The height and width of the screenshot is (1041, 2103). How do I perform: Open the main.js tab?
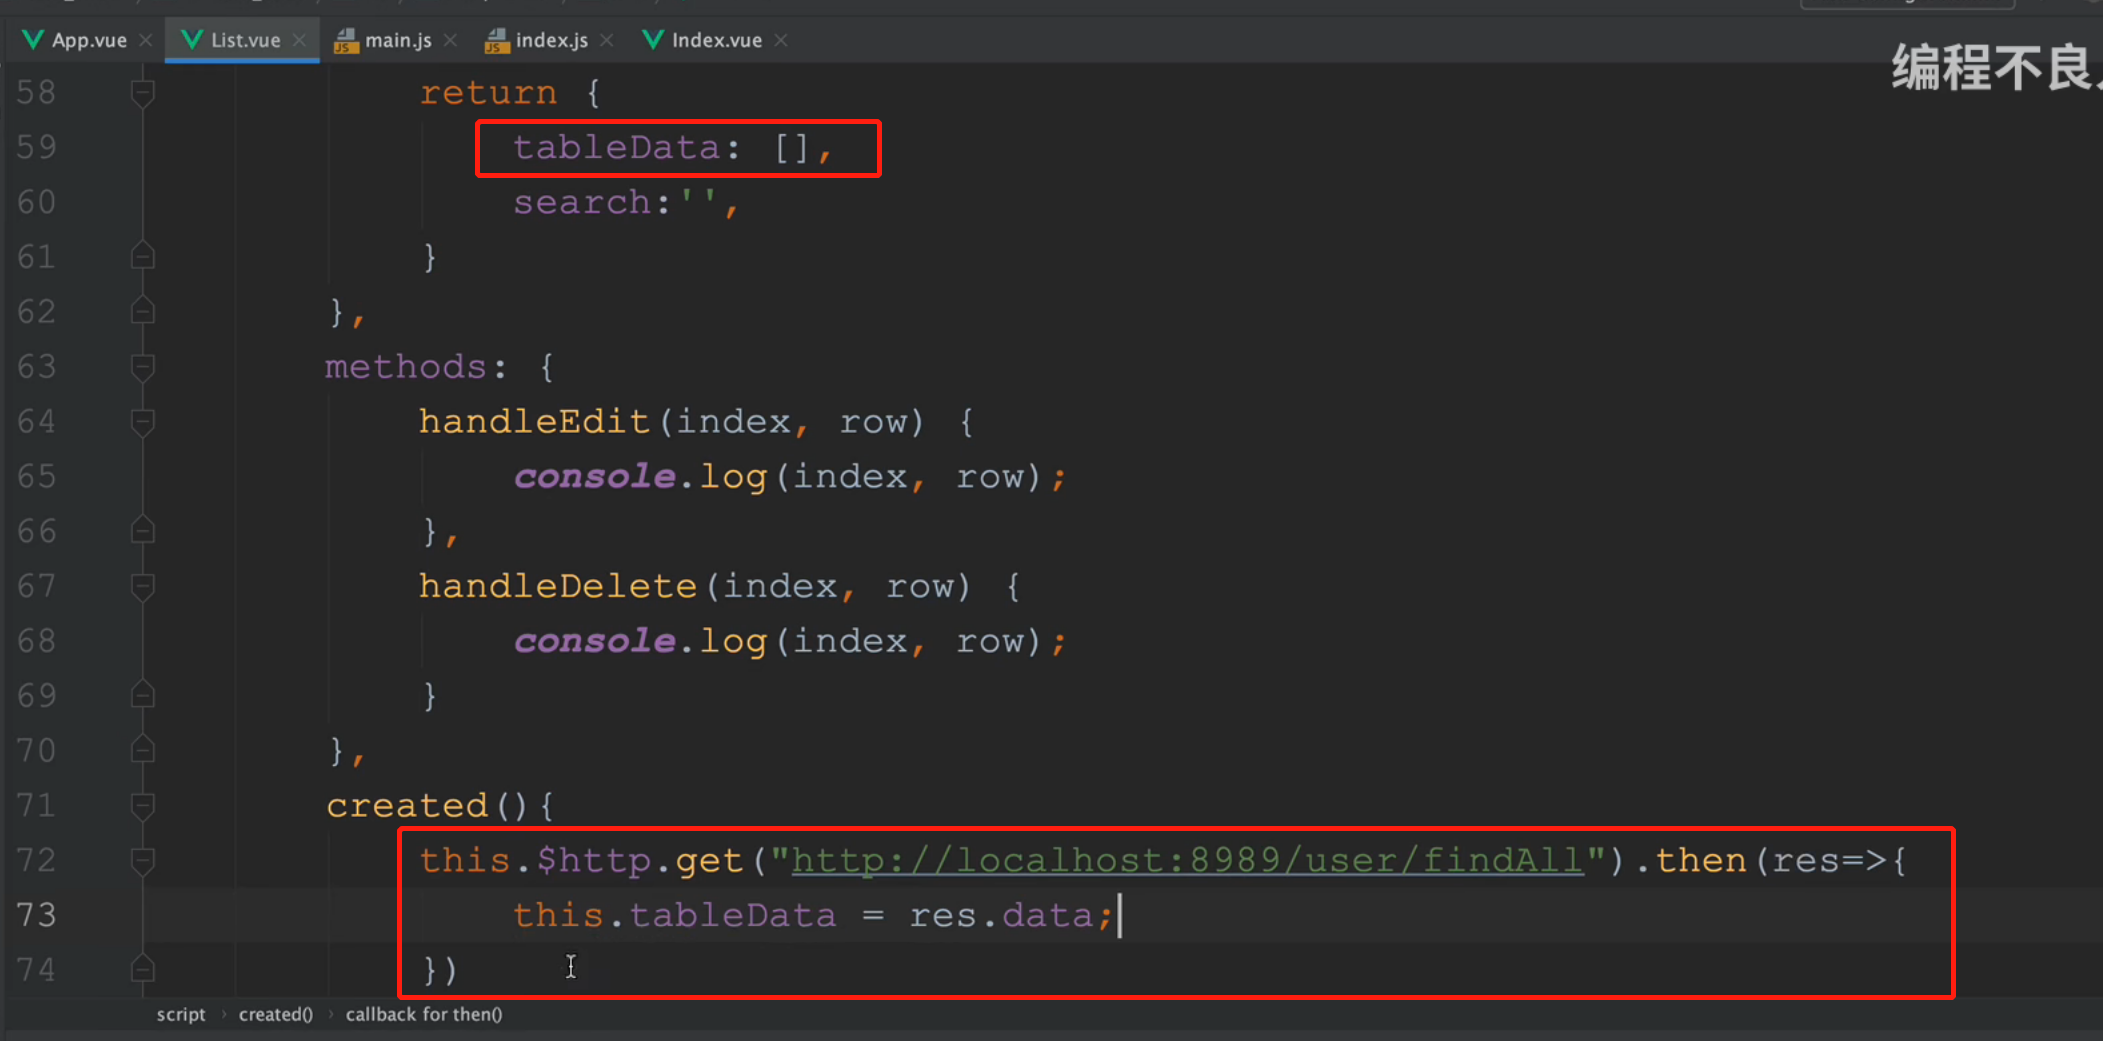(x=398, y=40)
